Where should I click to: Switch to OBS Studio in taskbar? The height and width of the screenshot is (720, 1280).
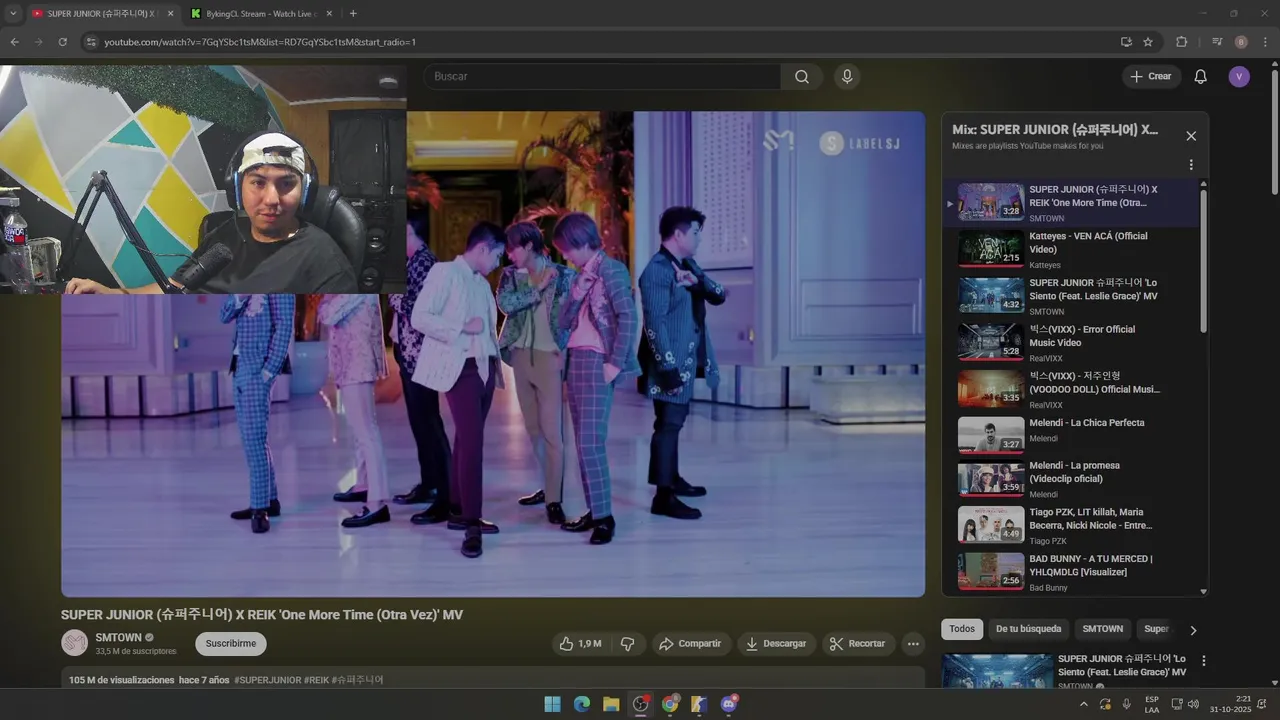click(641, 704)
